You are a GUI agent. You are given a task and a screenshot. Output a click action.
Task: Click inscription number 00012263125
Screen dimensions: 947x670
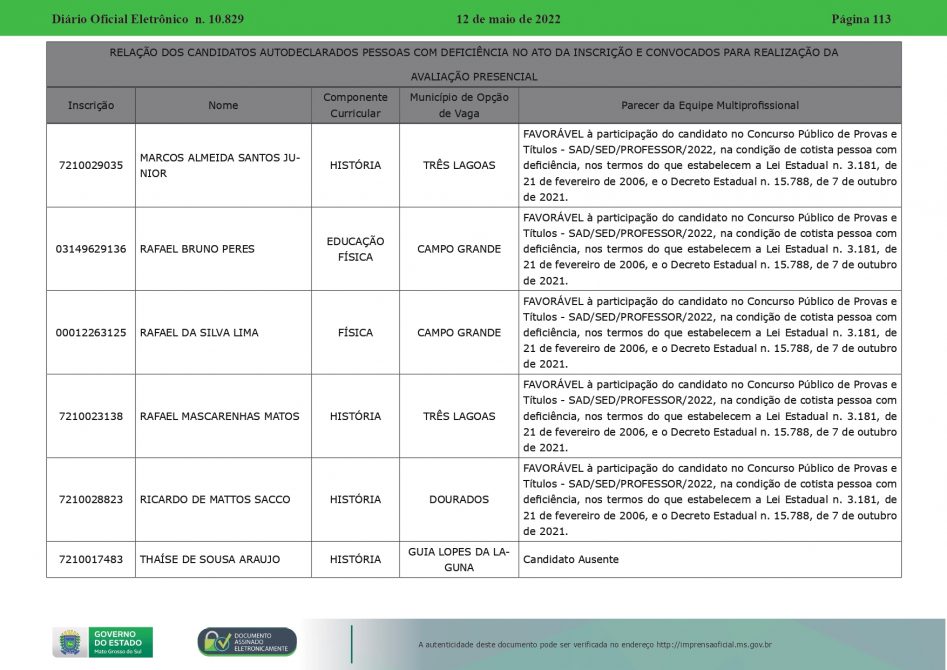pyautogui.click(x=91, y=332)
